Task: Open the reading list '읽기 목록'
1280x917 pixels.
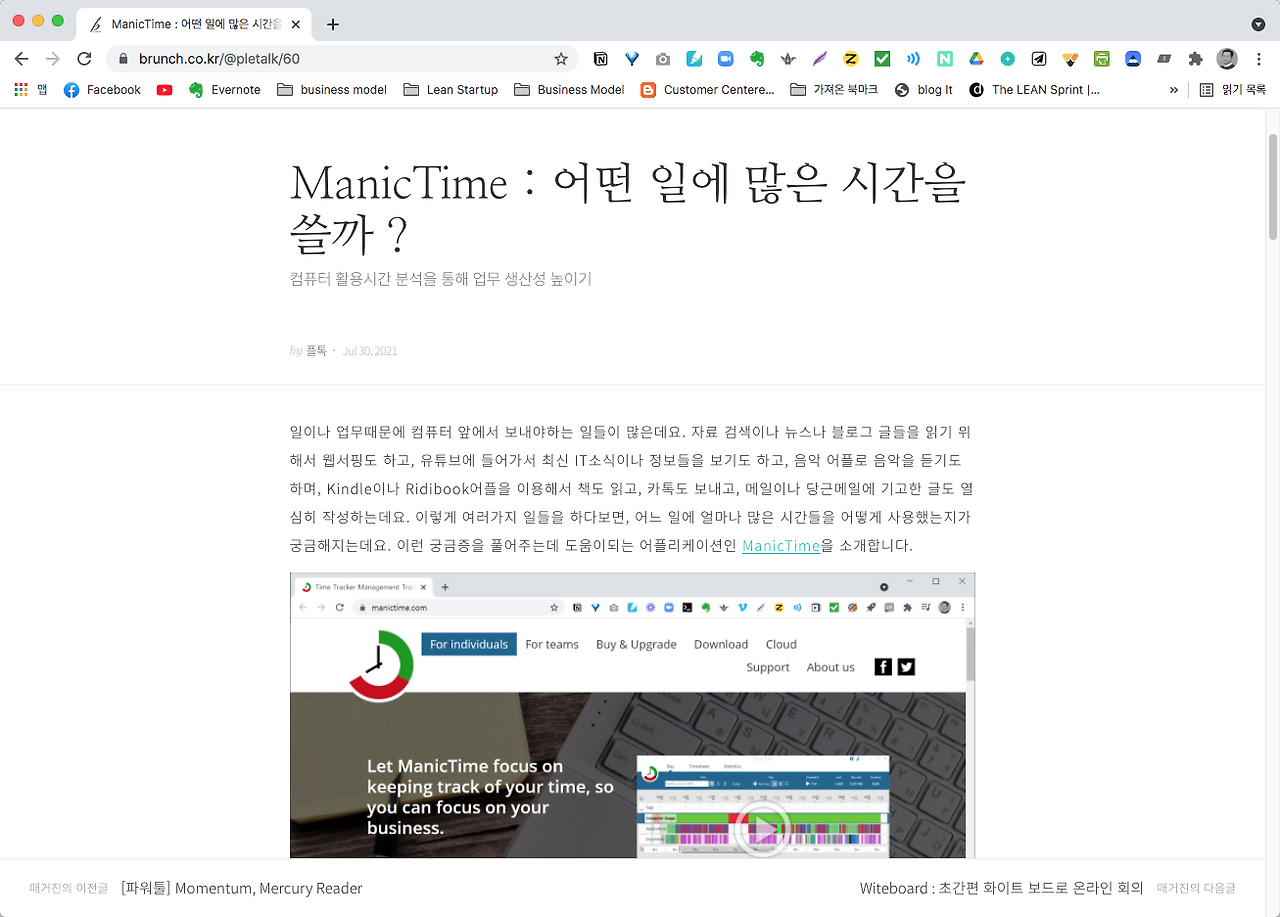Action: point(1233,90)
